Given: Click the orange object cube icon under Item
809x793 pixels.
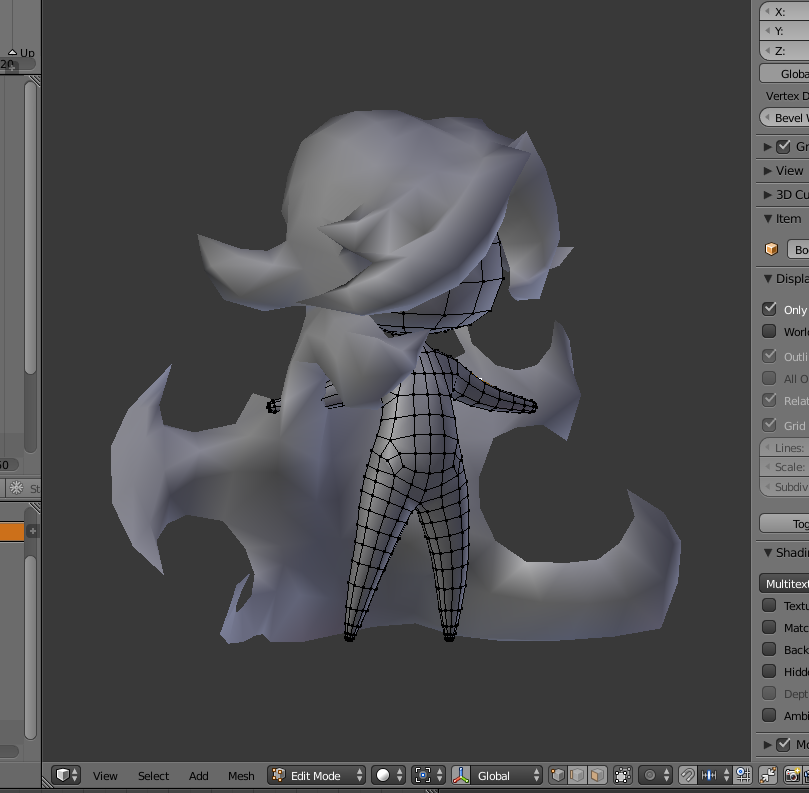Looking at the screenshot, I should click(771, 249).
